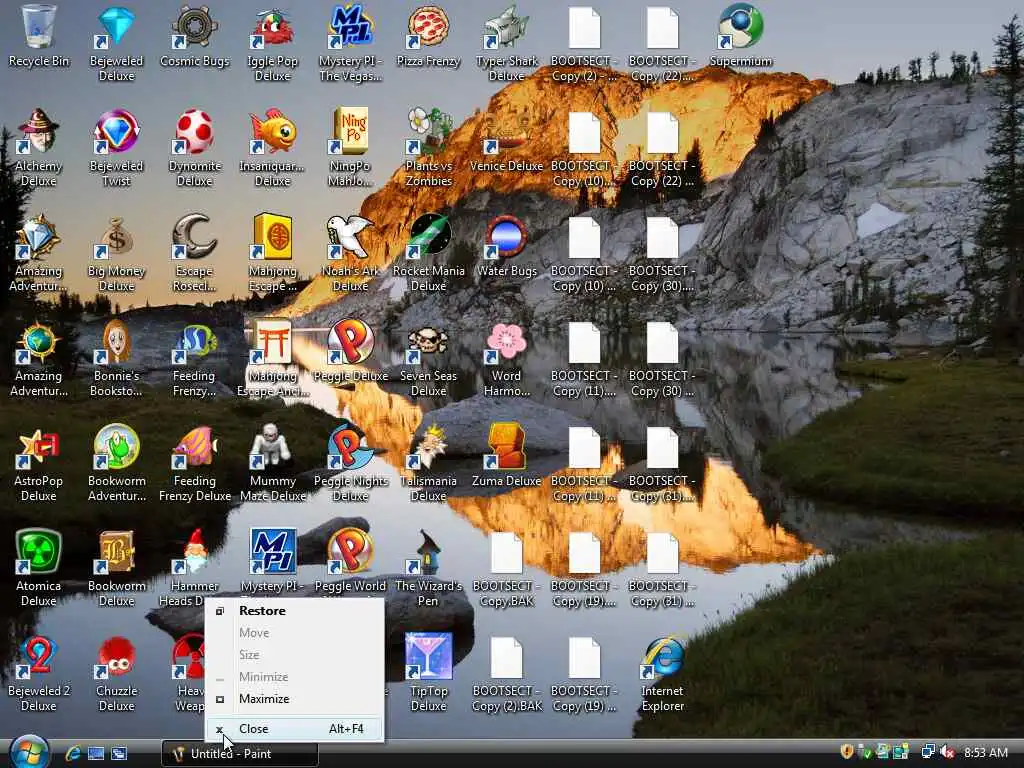Image resolution: width=1024 pixels, height=768 pixels.
Task: Select the Recycle Bin desktop icon
Action: 39,36
